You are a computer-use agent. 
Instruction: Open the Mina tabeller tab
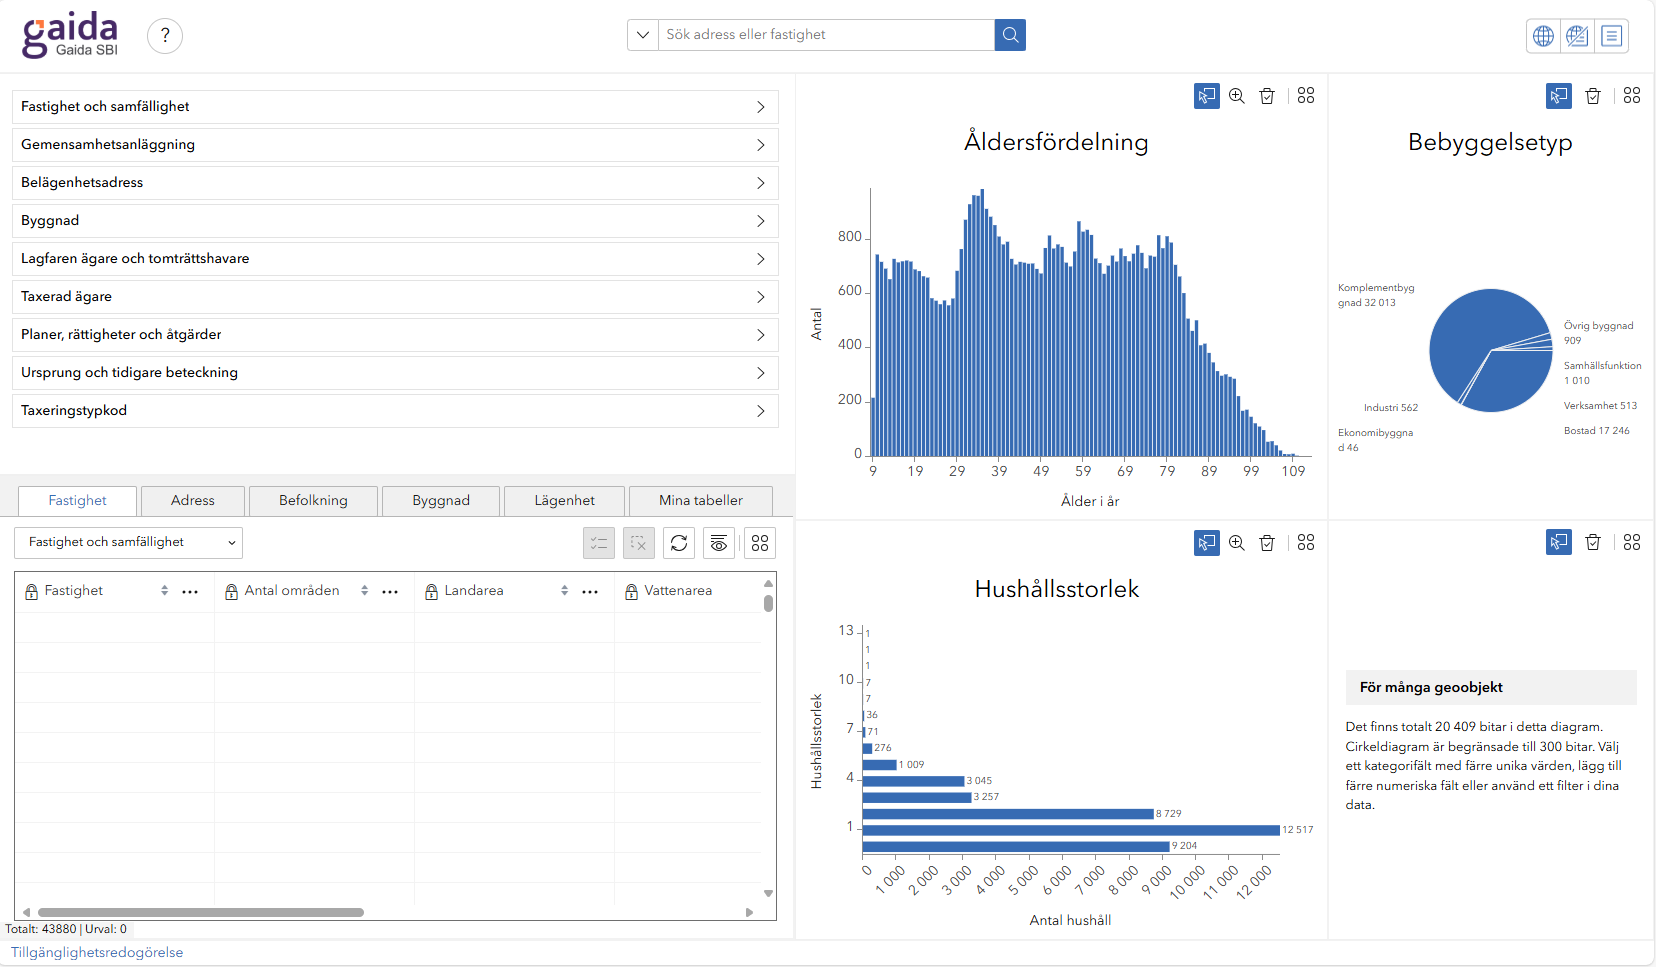tap(700, 501)
